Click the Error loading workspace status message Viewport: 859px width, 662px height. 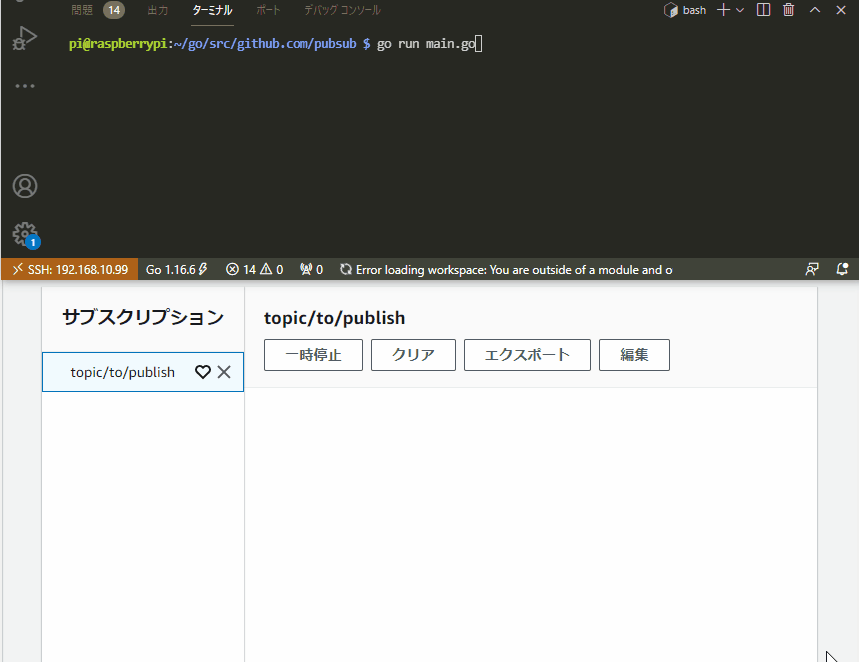[506, 270]
